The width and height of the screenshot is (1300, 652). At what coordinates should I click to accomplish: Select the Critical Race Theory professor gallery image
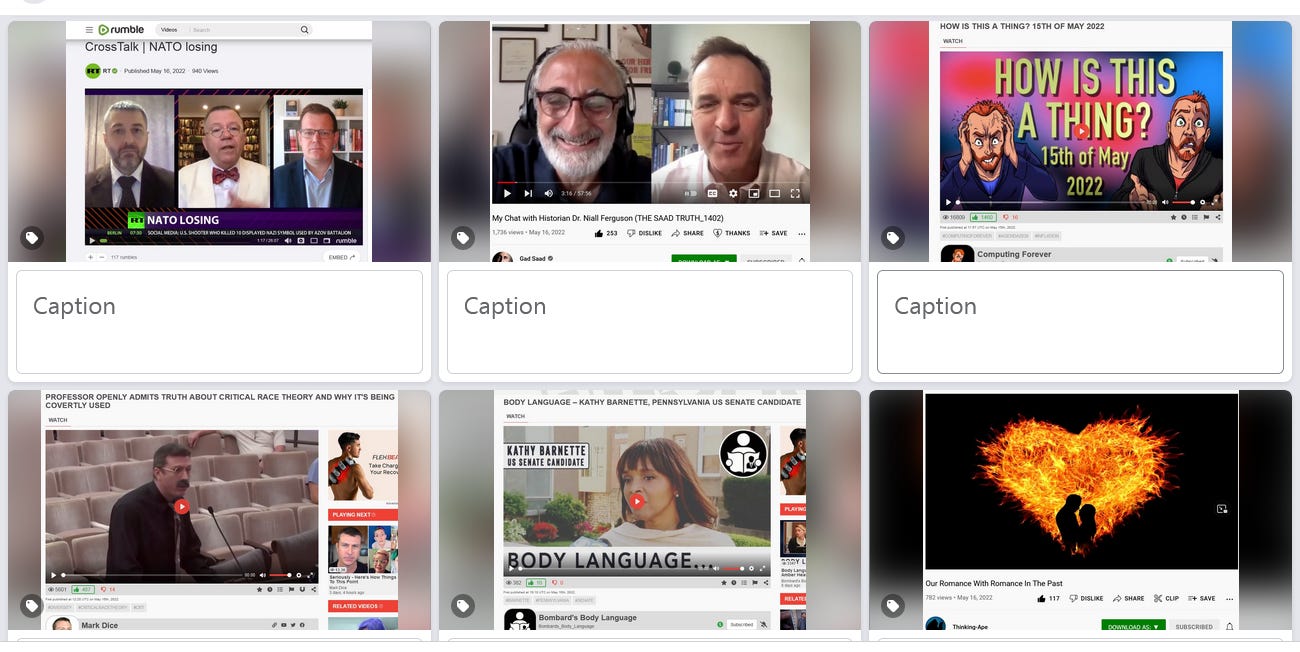coord(219,510)
